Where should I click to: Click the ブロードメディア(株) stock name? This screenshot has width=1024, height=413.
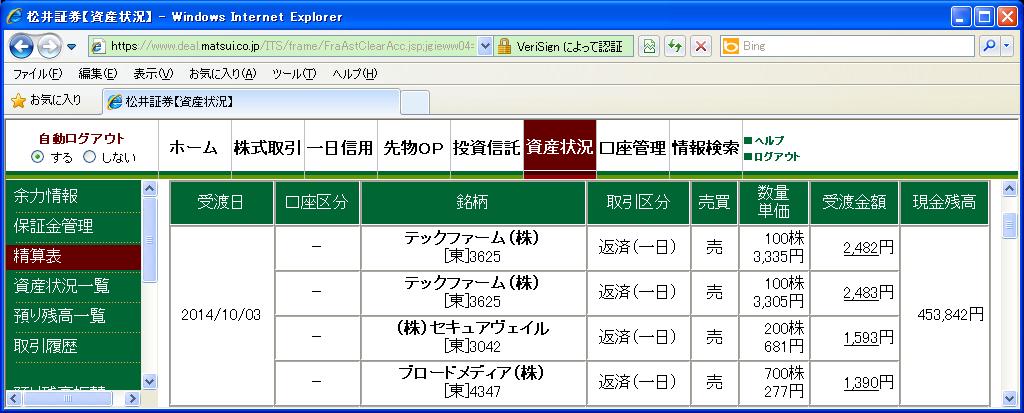[472, 374]
